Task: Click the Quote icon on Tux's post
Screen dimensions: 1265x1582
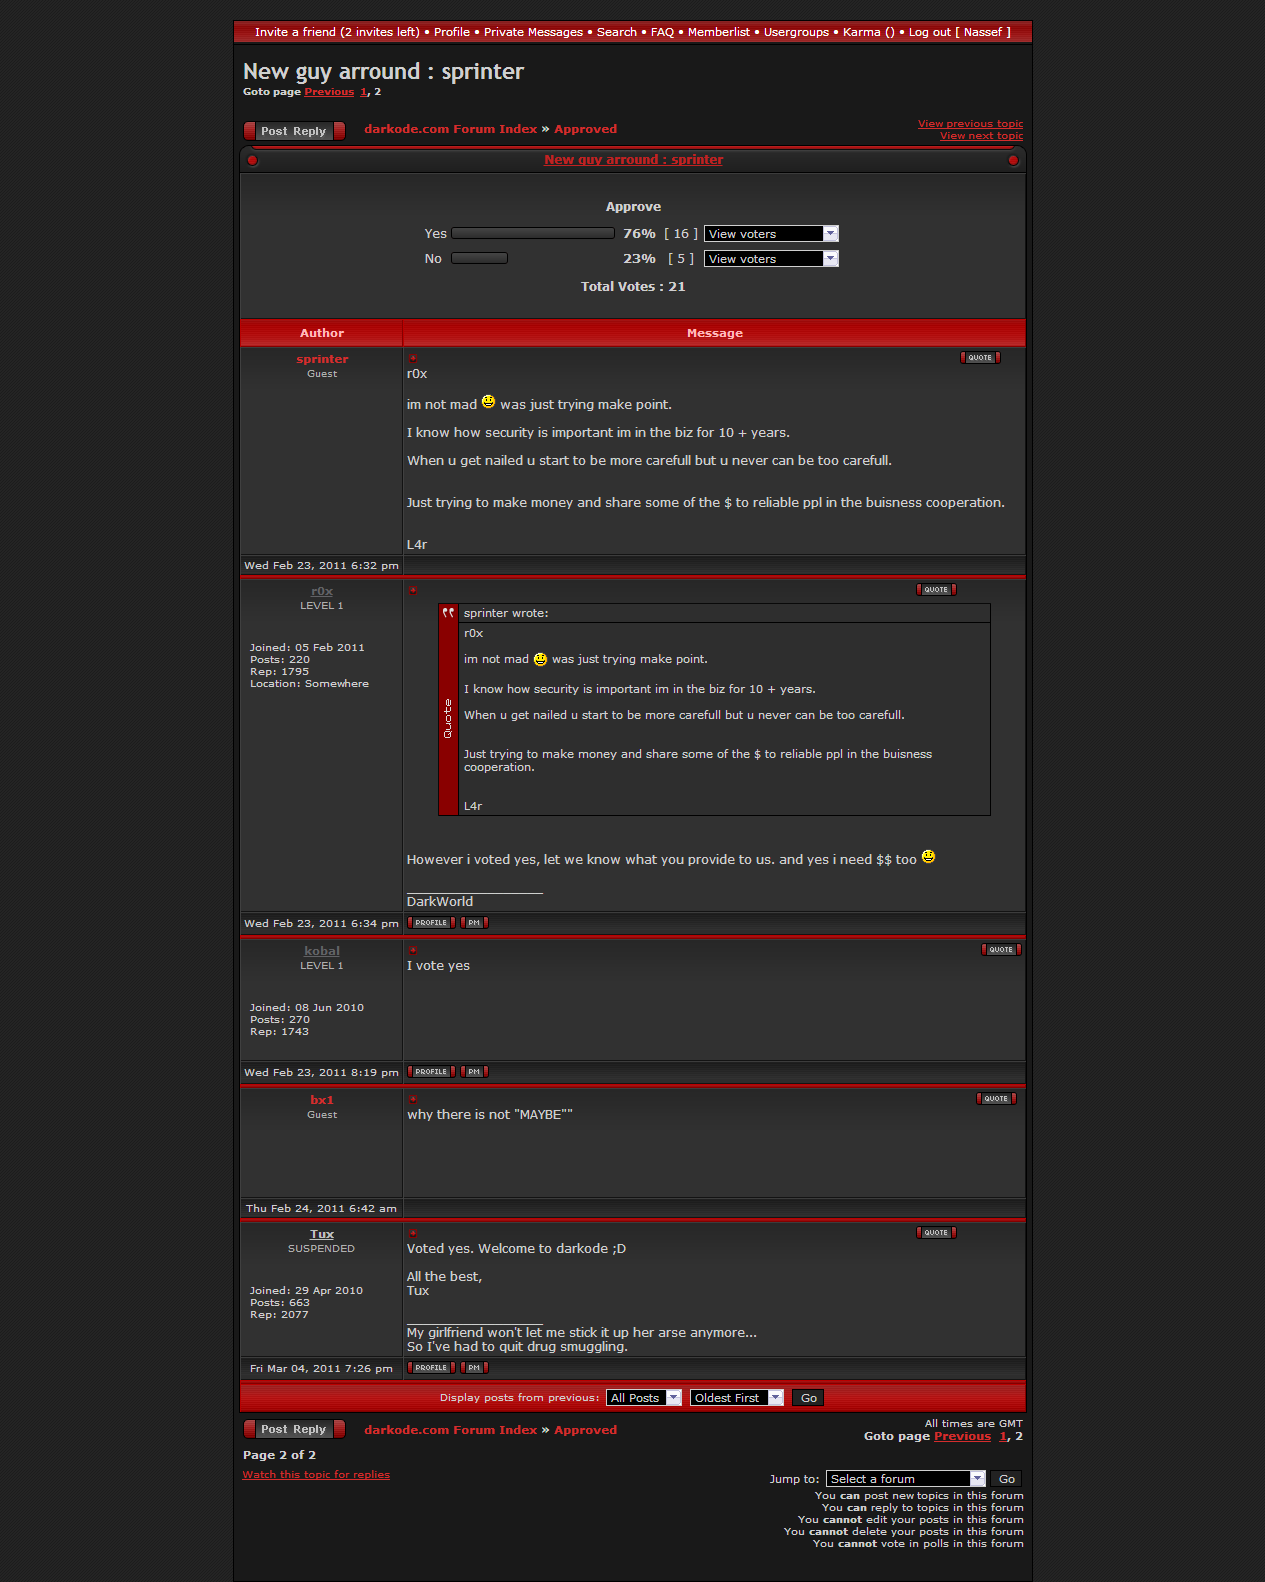Action: tap(935, 1233)
